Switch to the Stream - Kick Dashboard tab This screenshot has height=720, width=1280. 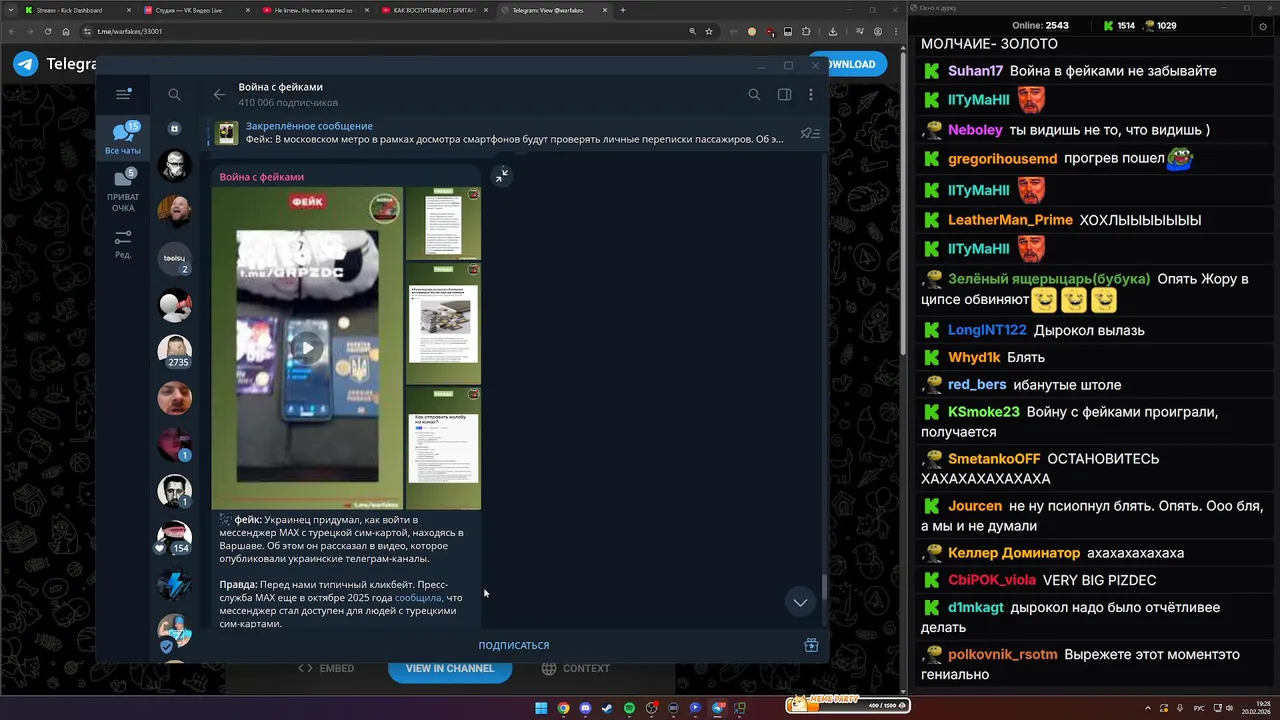[78, 10]
